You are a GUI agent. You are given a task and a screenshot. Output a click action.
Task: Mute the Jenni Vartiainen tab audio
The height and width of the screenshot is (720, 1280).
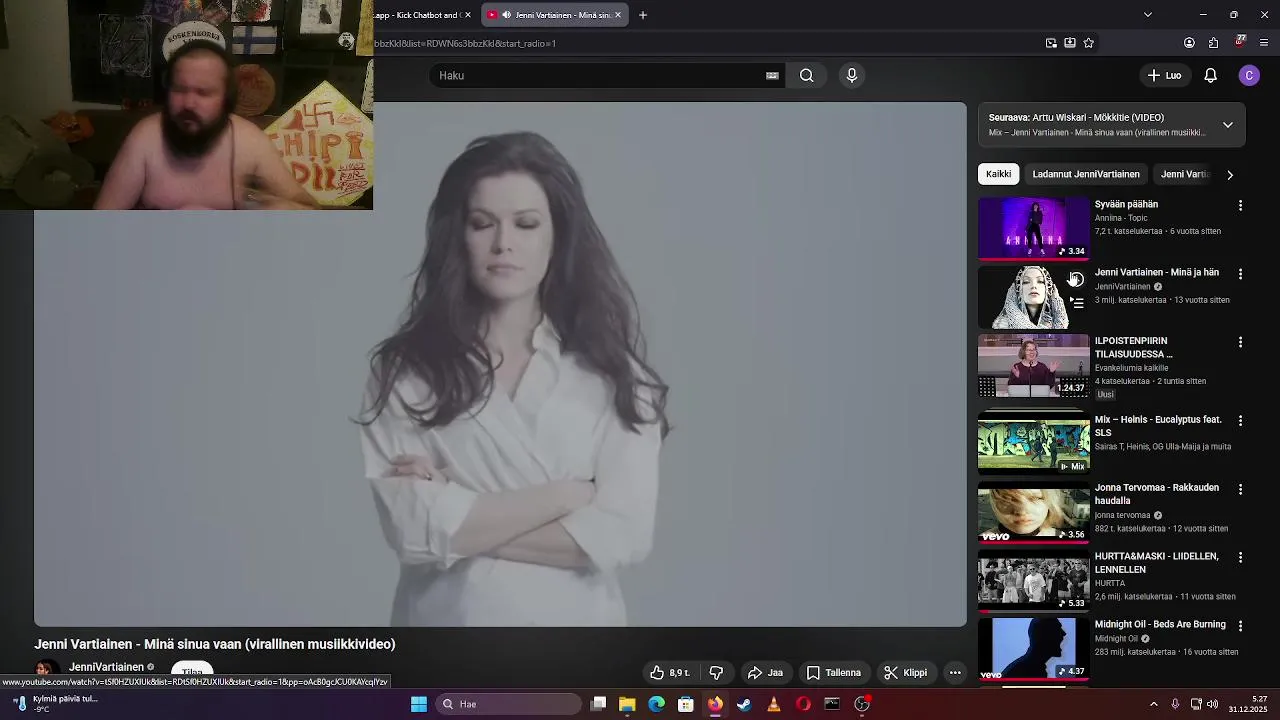click(506, 15)
